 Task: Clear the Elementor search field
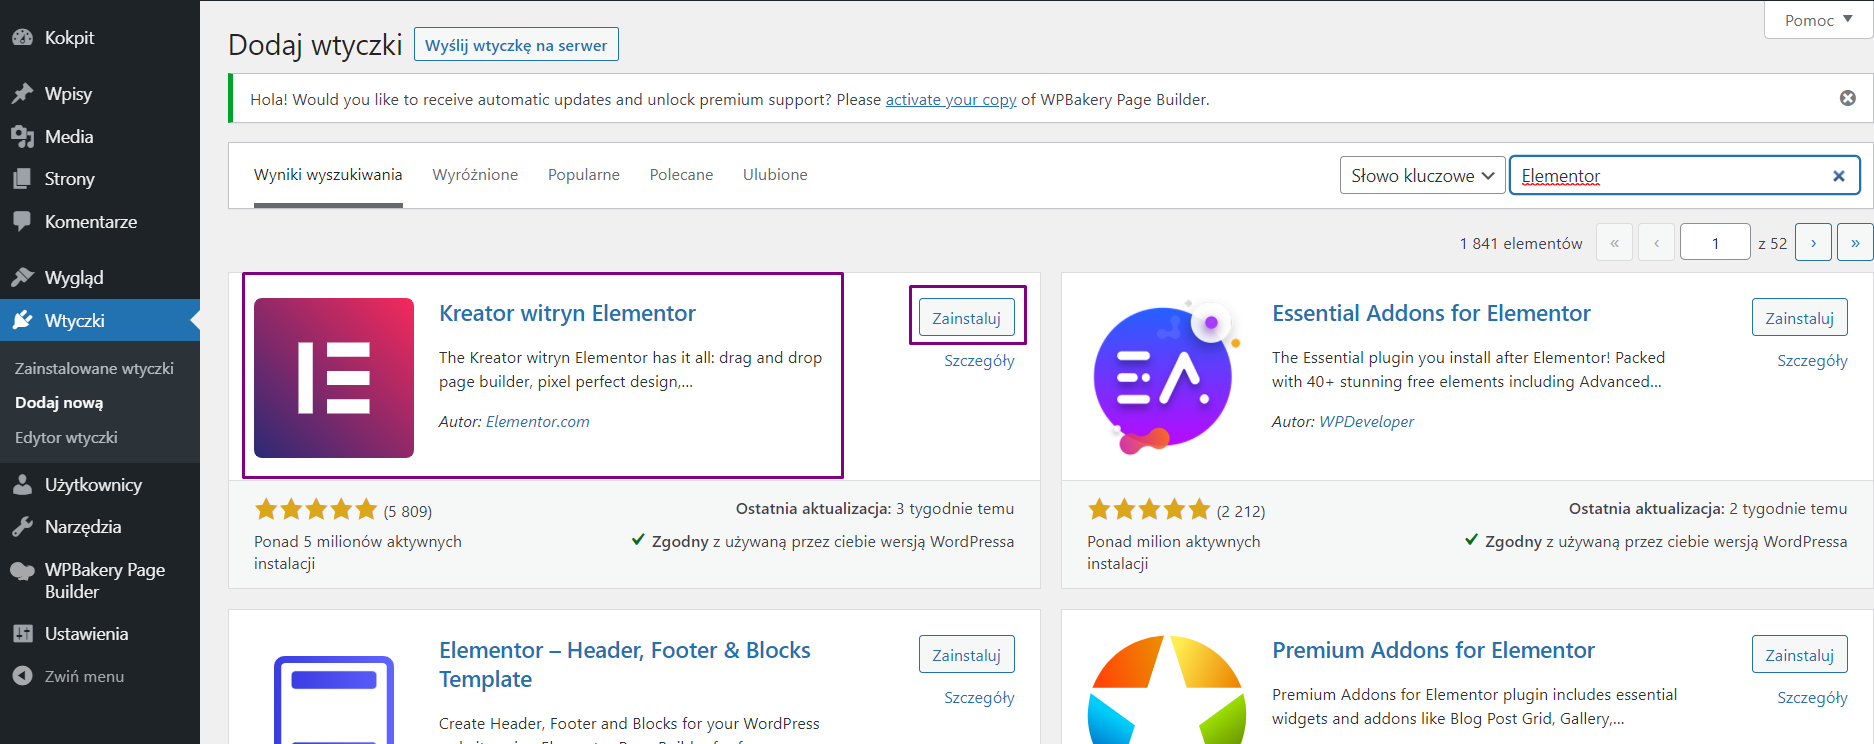(x=1838, y=176)
